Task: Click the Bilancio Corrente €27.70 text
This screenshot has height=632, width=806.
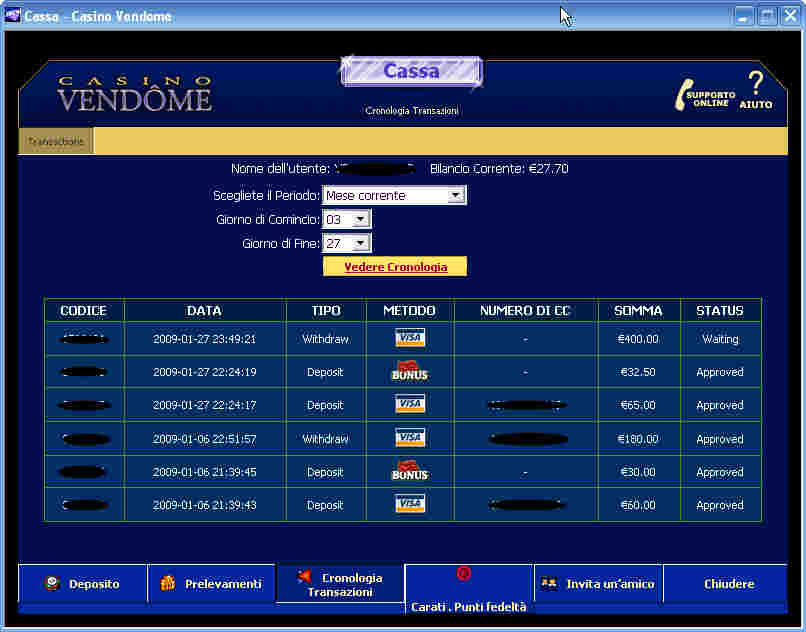Action: (499, 169)
